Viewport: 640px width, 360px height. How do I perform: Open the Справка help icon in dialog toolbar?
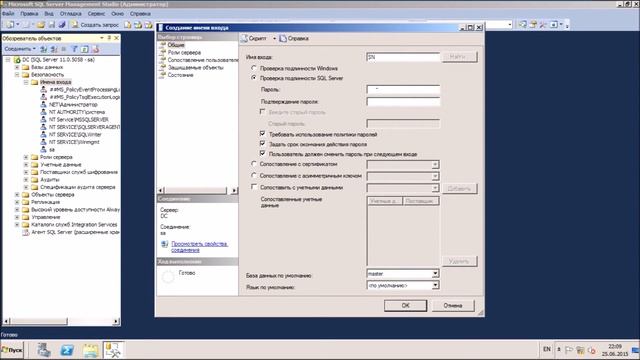[283, 38]
